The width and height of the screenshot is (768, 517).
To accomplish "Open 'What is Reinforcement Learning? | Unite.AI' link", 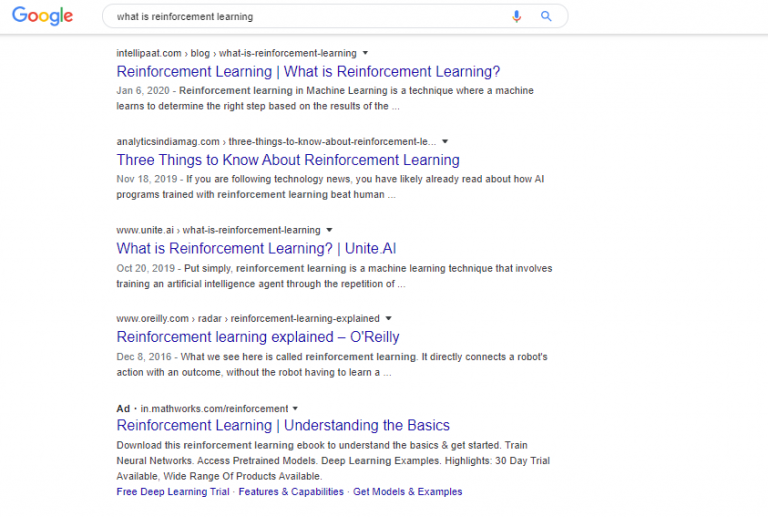I will (256, 249).
